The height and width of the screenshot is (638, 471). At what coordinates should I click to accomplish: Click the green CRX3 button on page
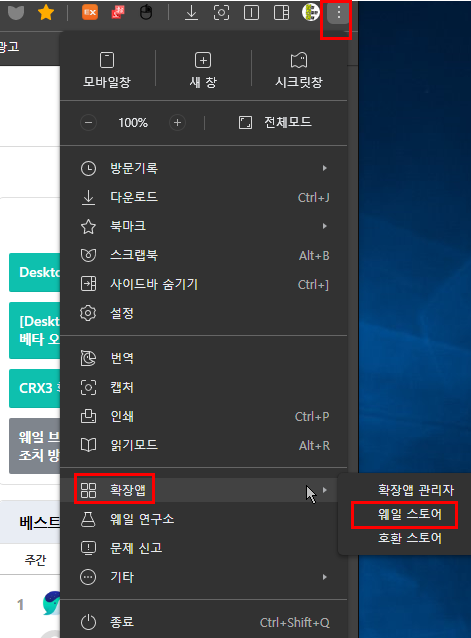tap(35, 388)
